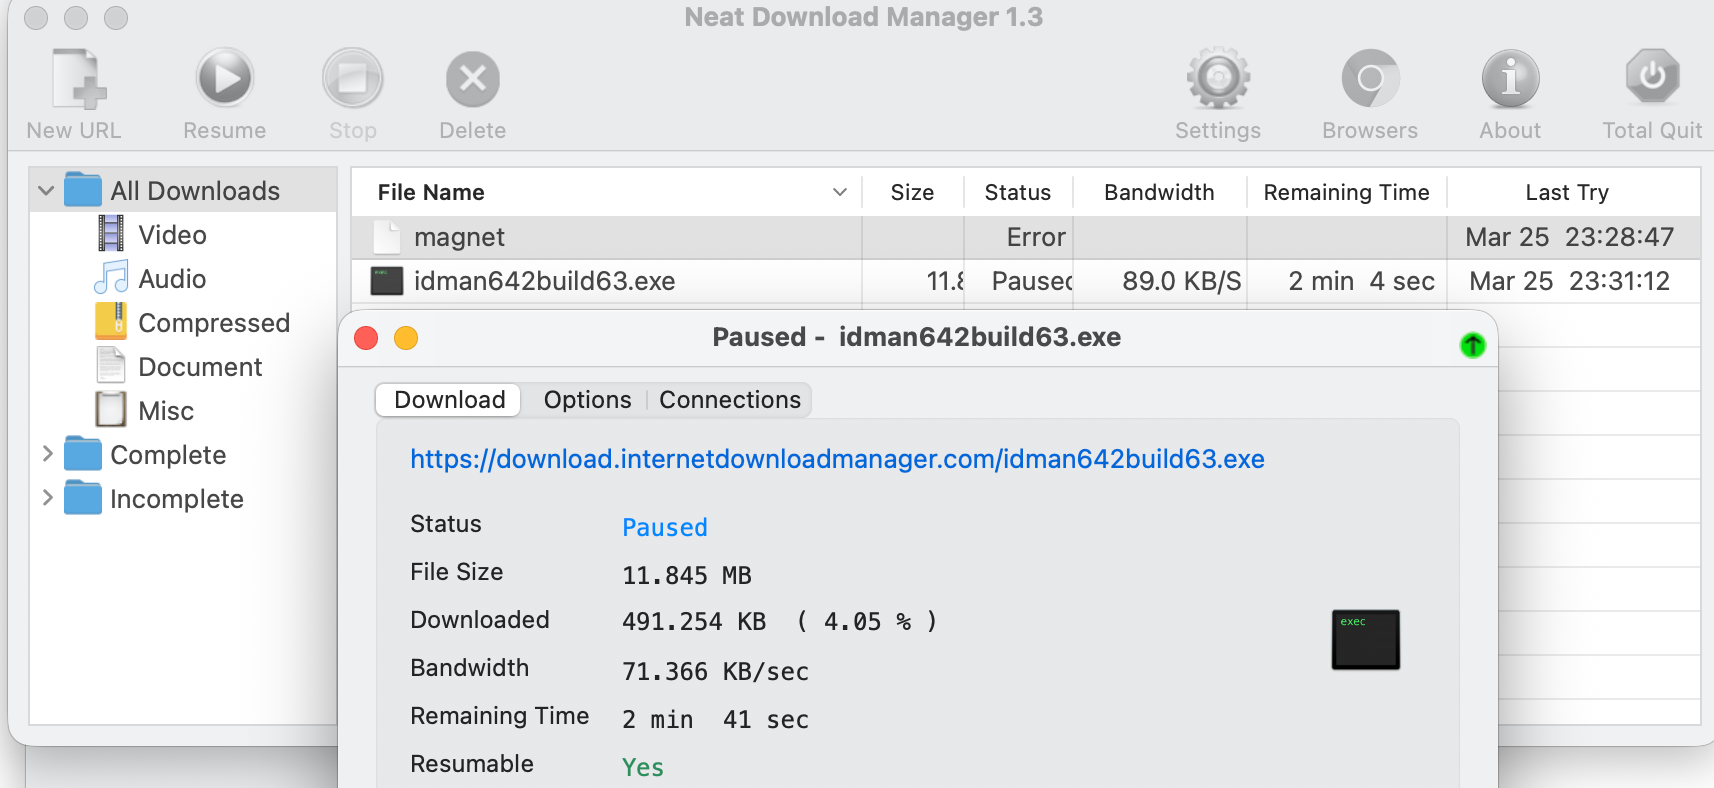Screen dimensions: 1714x788
Task: Select the magnet download row
Action: (x=1025, y=237)
